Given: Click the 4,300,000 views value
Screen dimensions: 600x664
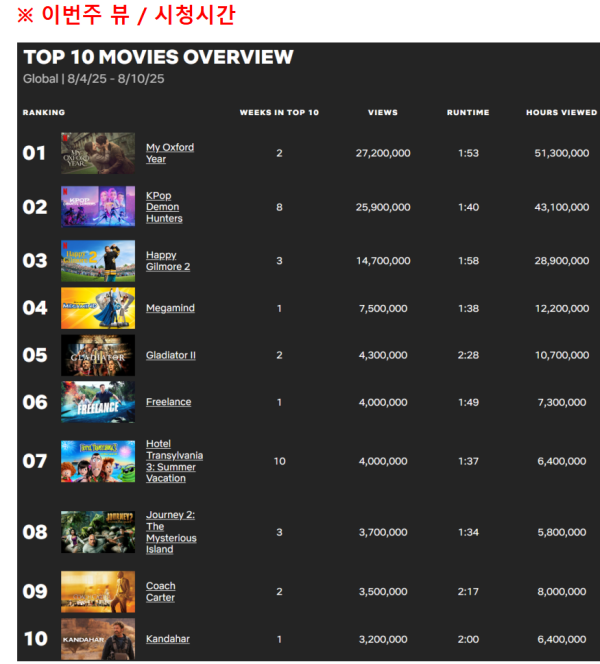Looking at the screenshot, I should (383, 355).
